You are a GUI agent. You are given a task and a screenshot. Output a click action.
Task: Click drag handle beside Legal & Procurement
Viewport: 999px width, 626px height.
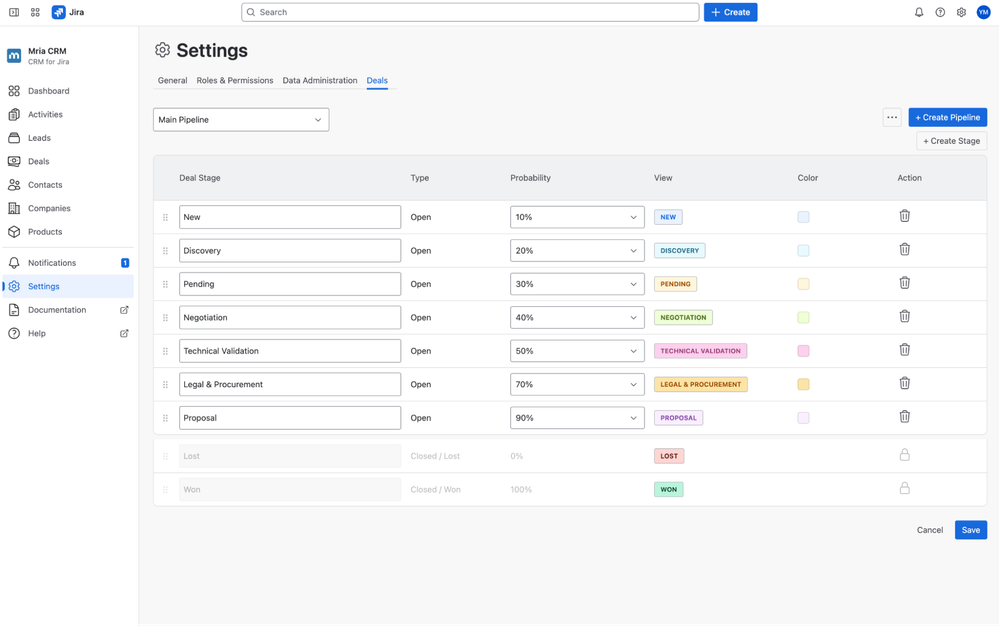[165, 385]
